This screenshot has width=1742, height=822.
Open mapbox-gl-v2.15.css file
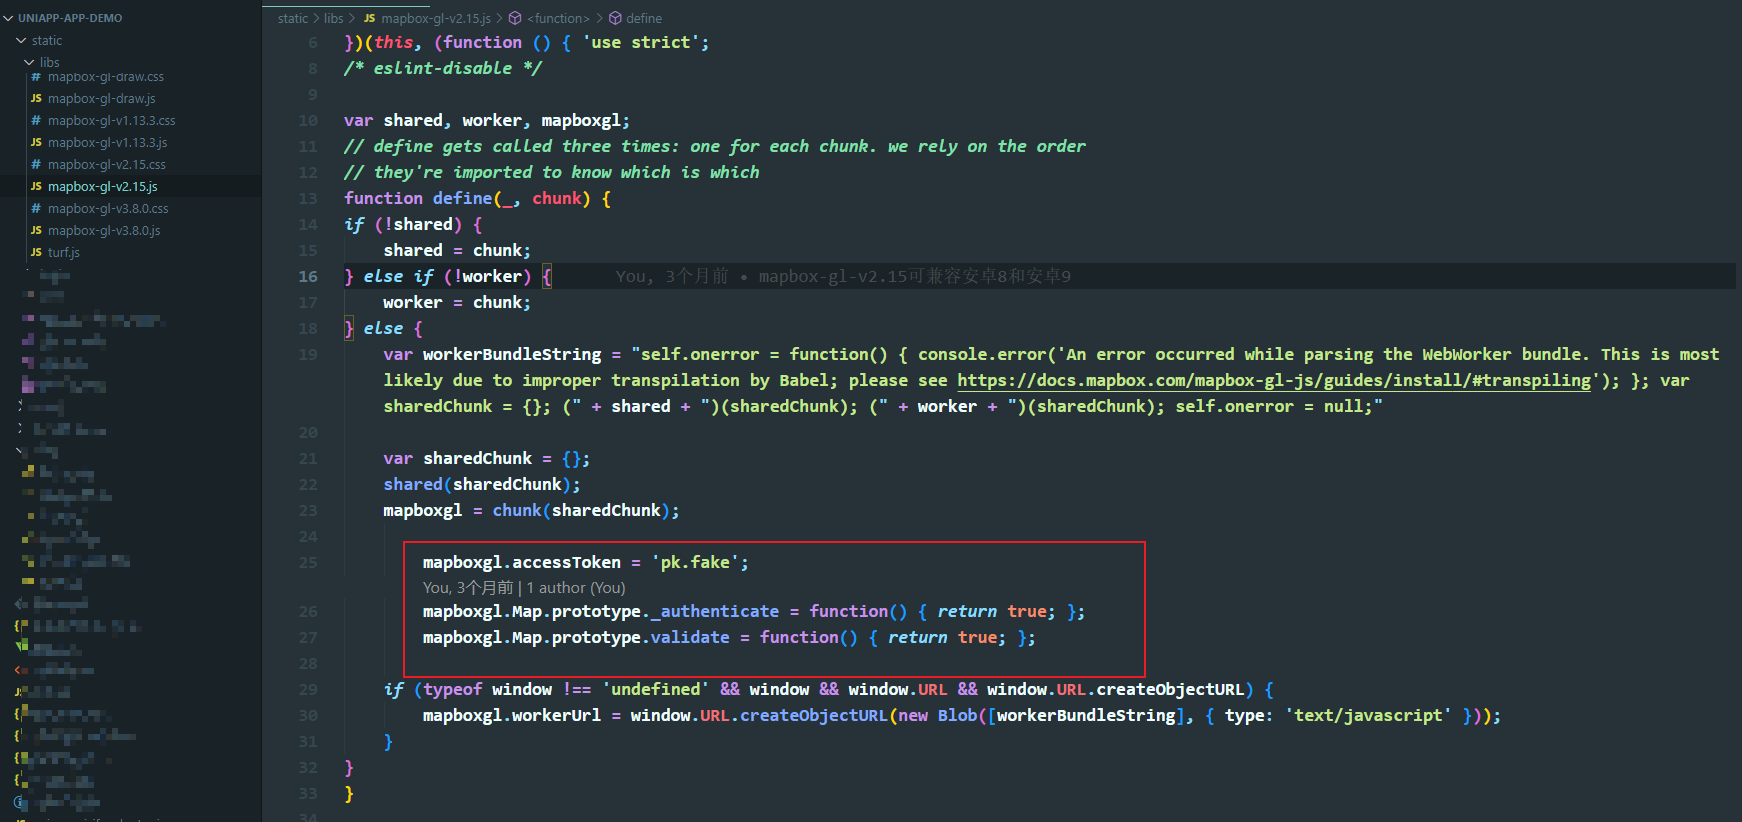pyautogui.click(x=106, y=164)
